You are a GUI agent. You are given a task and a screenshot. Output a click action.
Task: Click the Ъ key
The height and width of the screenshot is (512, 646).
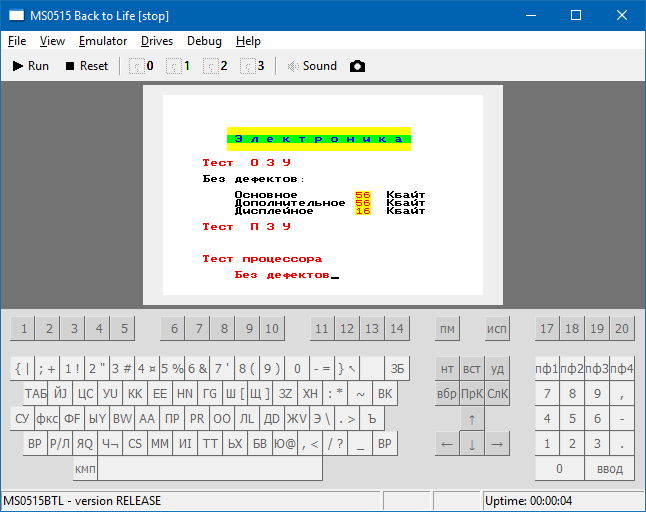click(372, 418)
